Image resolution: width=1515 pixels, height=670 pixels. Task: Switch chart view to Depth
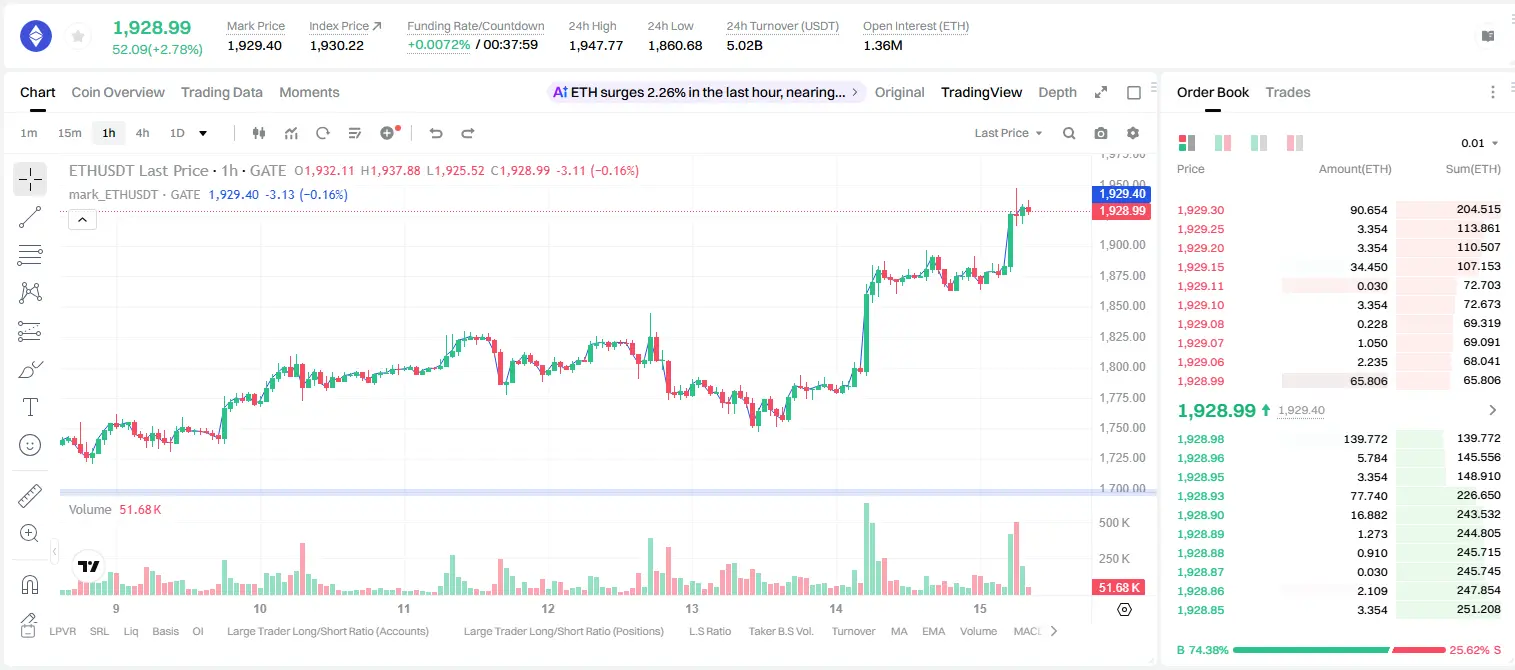click(x=1057, y=92)
